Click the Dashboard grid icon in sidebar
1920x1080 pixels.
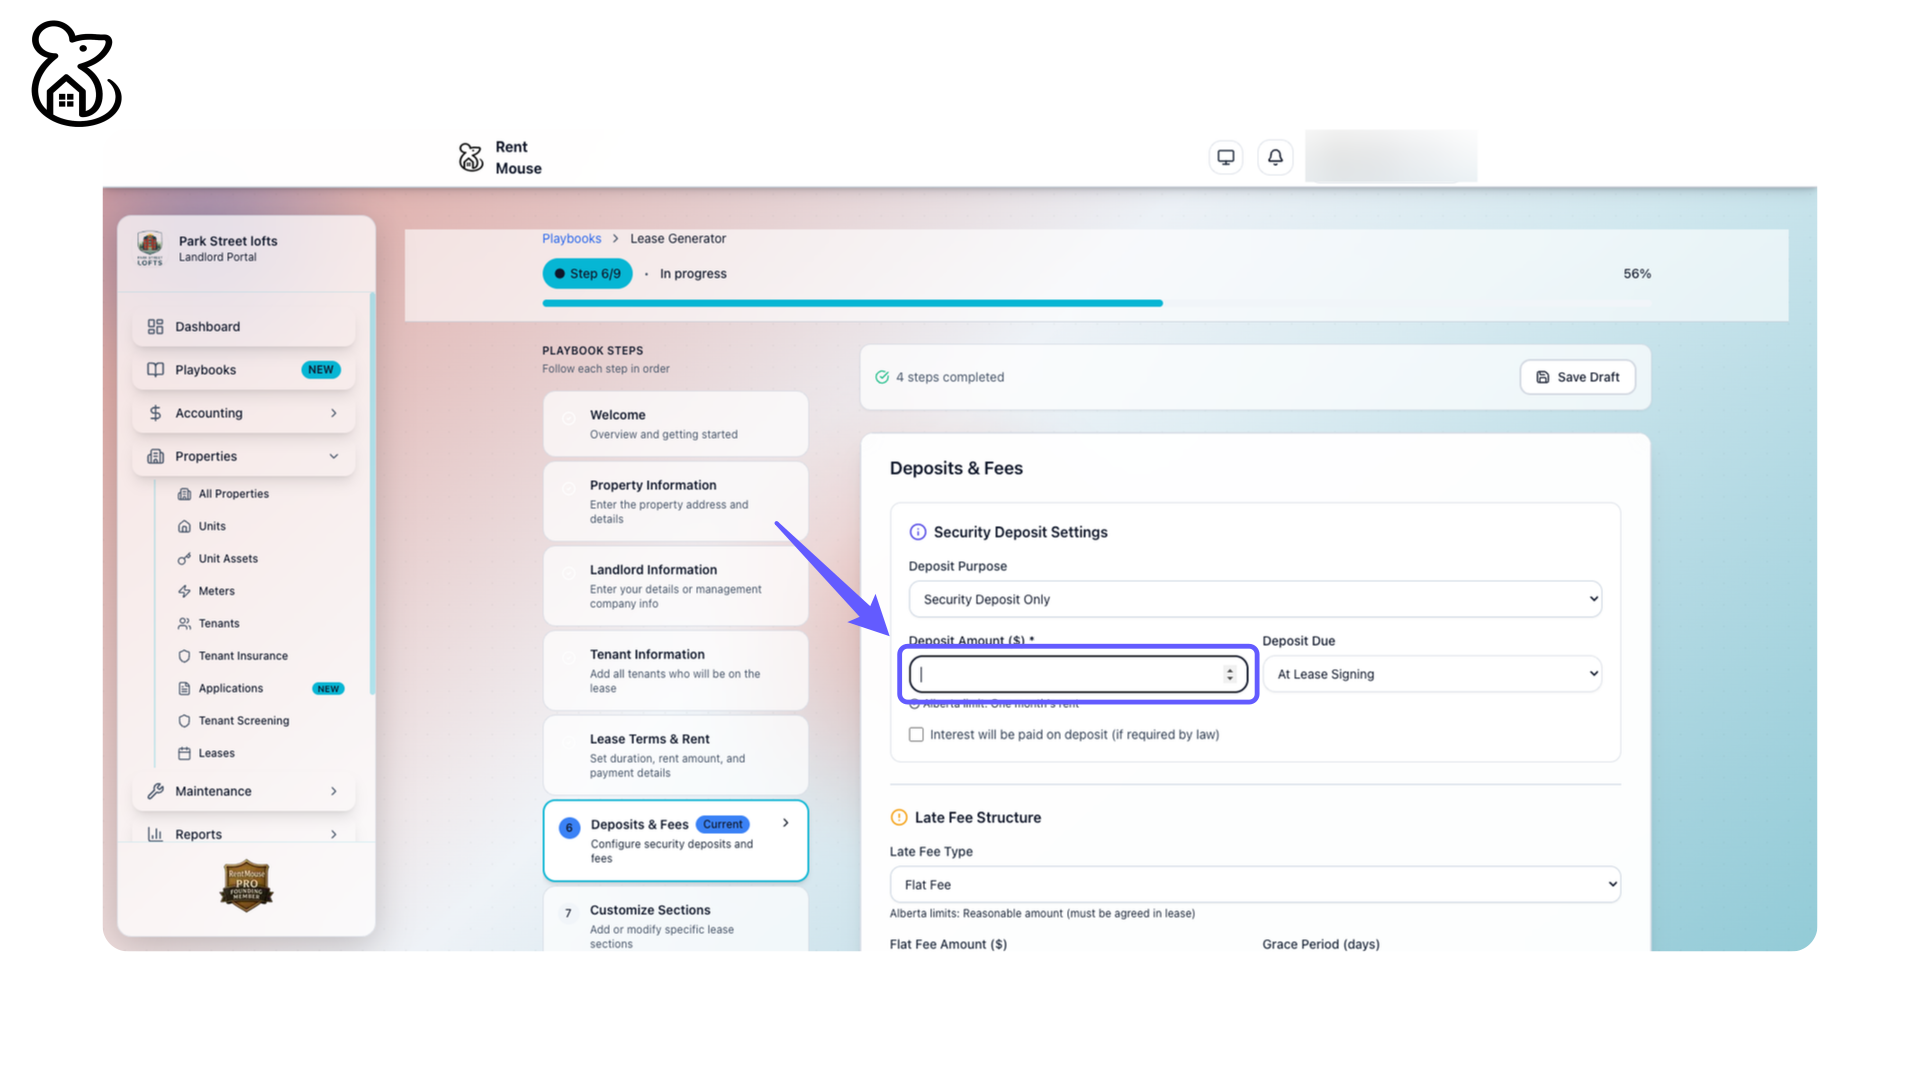pos(155,327)
